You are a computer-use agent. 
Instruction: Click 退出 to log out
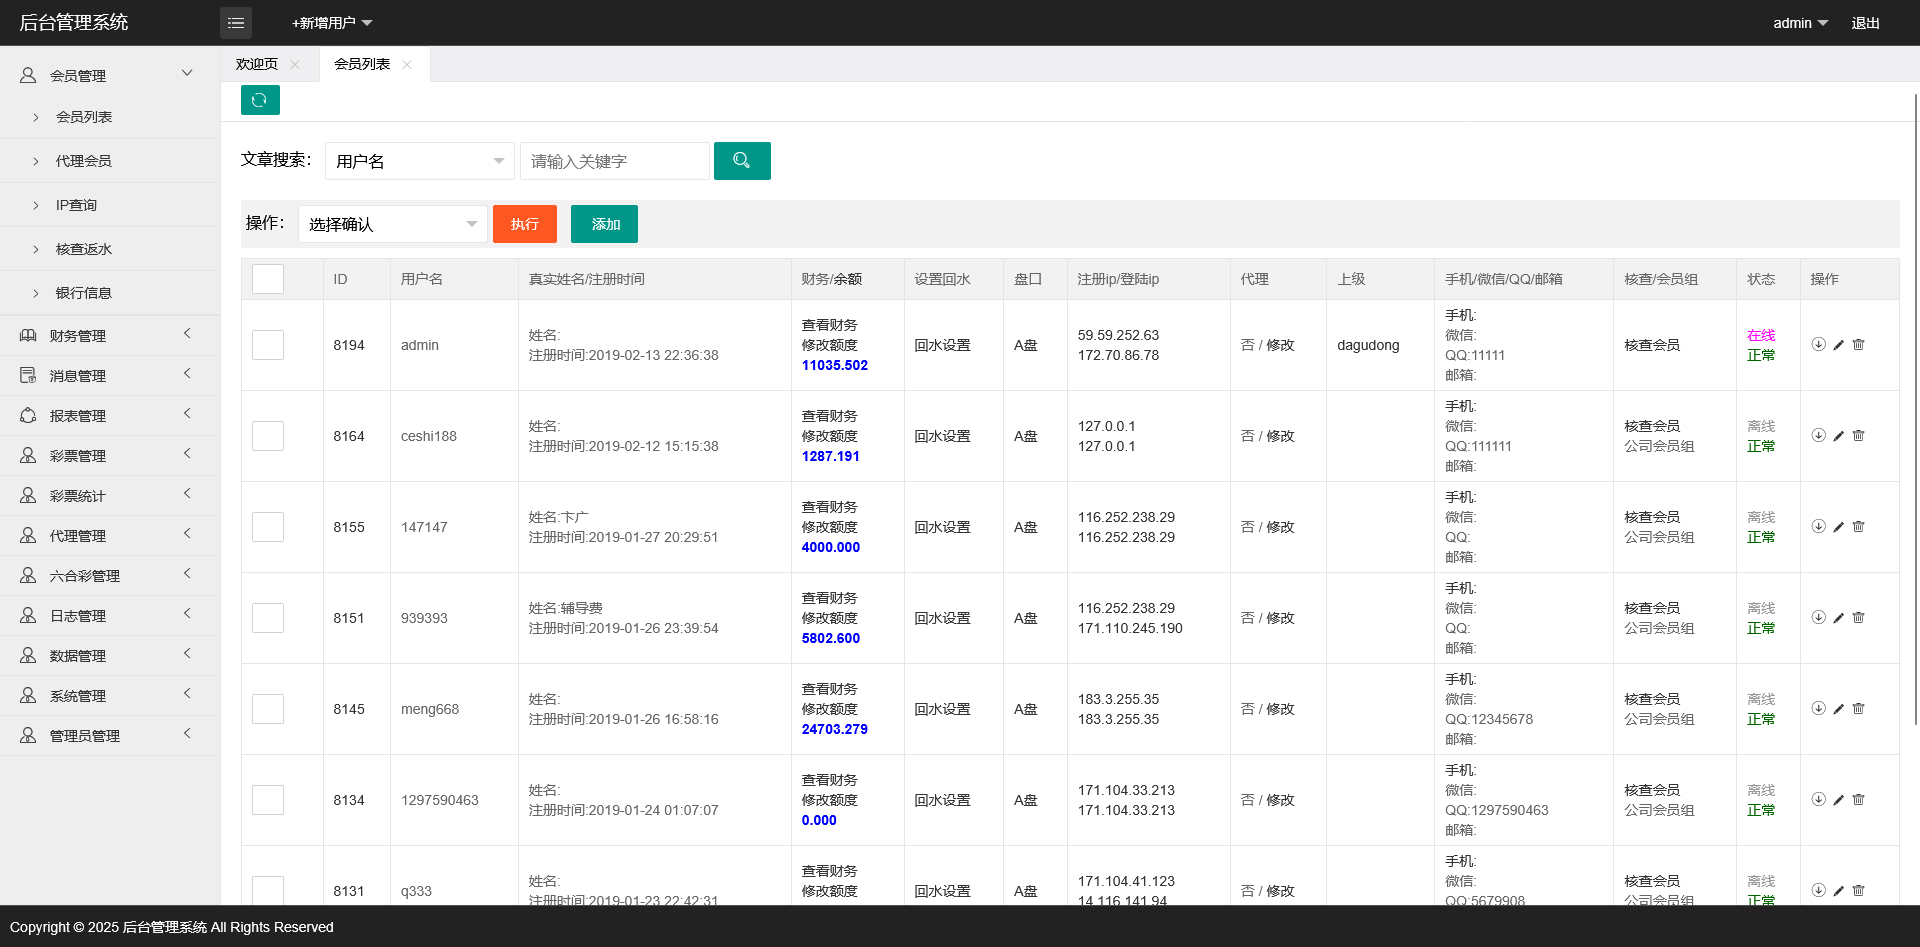1865,23
